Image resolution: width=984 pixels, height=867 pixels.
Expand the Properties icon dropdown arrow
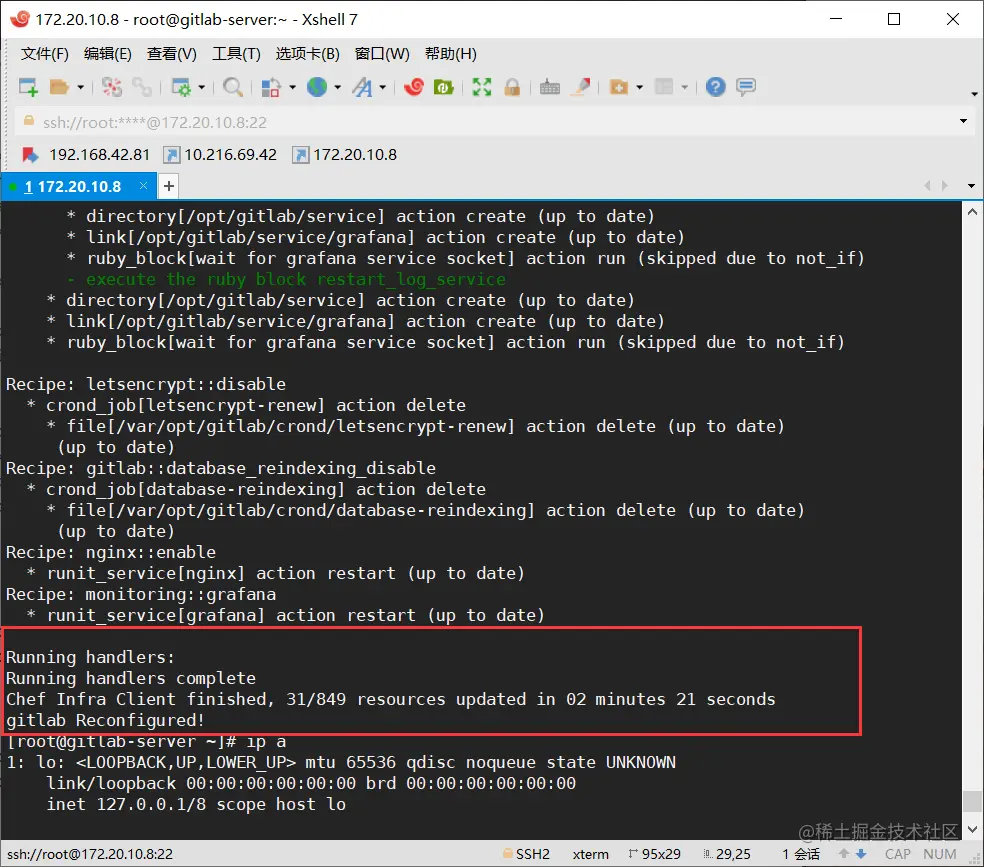201,87
